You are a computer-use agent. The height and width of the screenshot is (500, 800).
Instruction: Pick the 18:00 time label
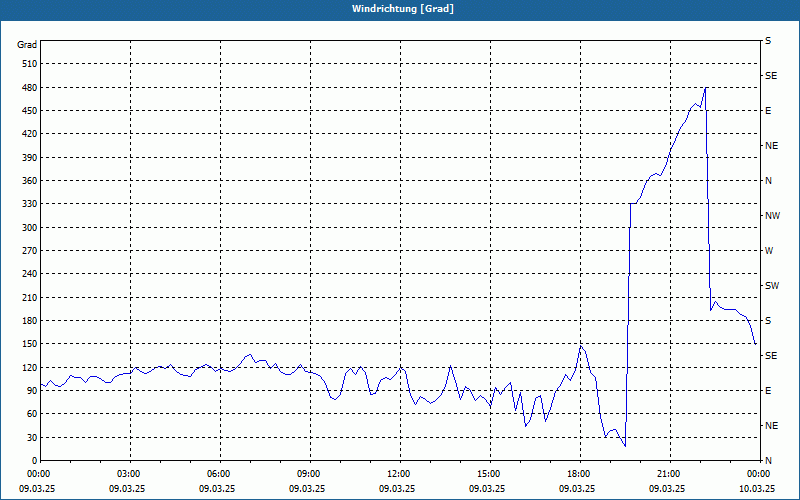581,474
